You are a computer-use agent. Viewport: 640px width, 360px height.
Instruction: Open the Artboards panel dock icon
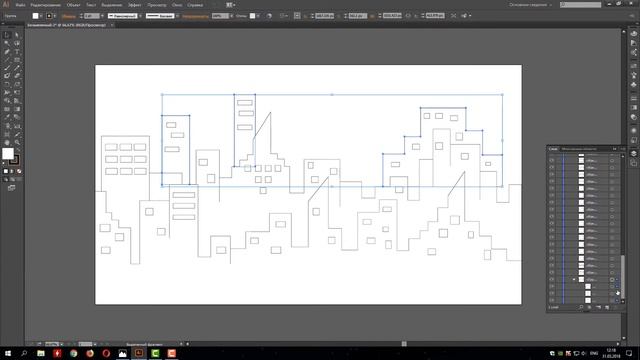633,163
